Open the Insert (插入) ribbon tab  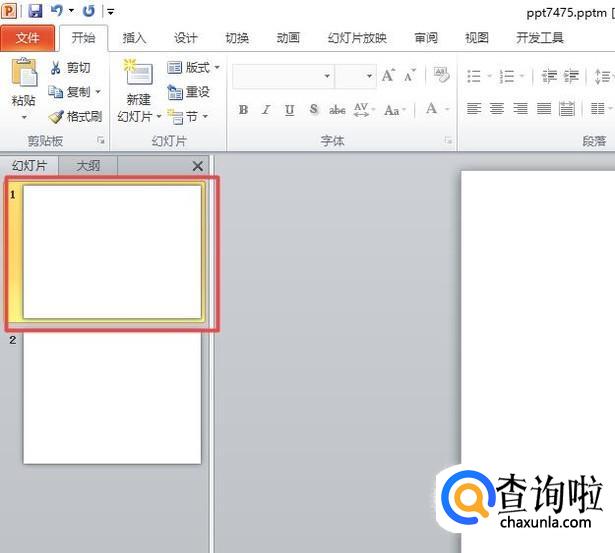click(134, 38)
